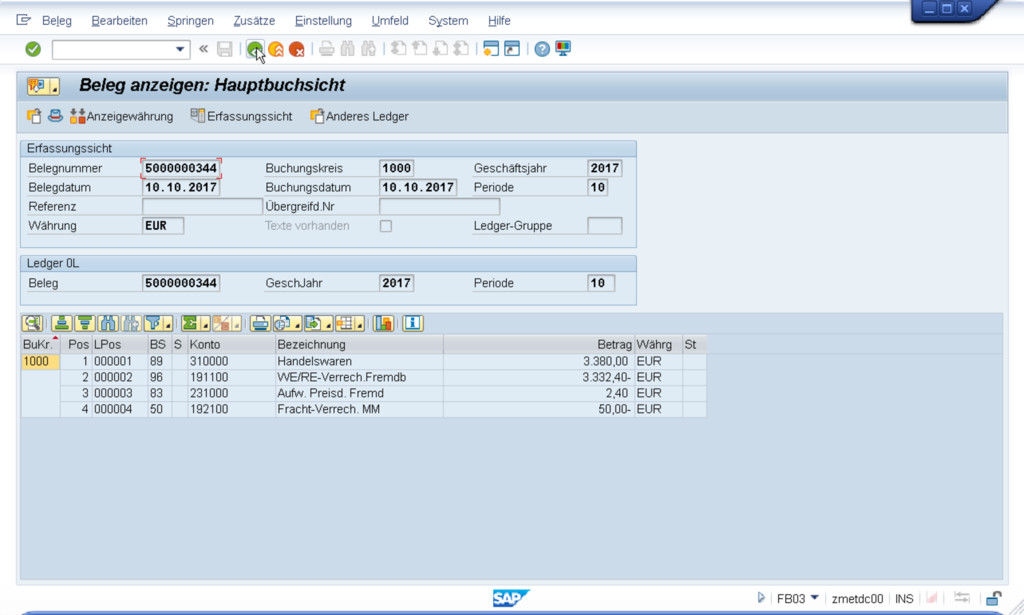Click the green Back arrow icon
This screenshot has height=615, width=1024.
[255, 49]
